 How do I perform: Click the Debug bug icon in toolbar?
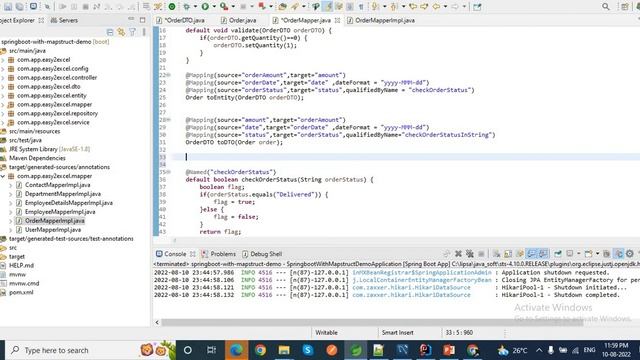tap(187, 7)
